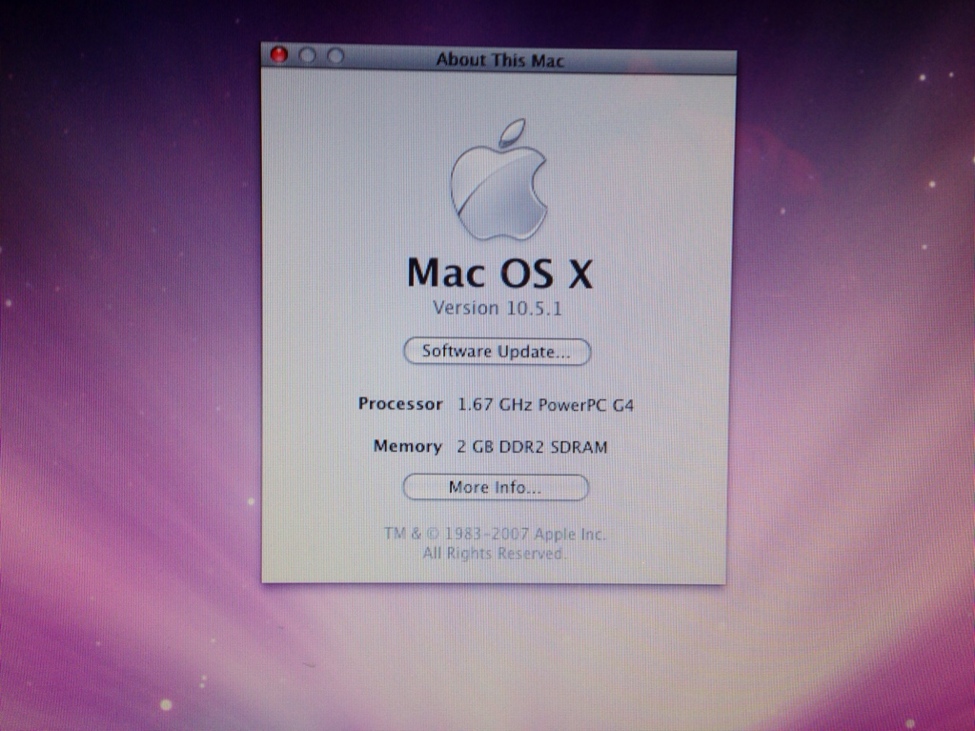
Task: Open Software Update from About This Mac
Action: (497, 351)
